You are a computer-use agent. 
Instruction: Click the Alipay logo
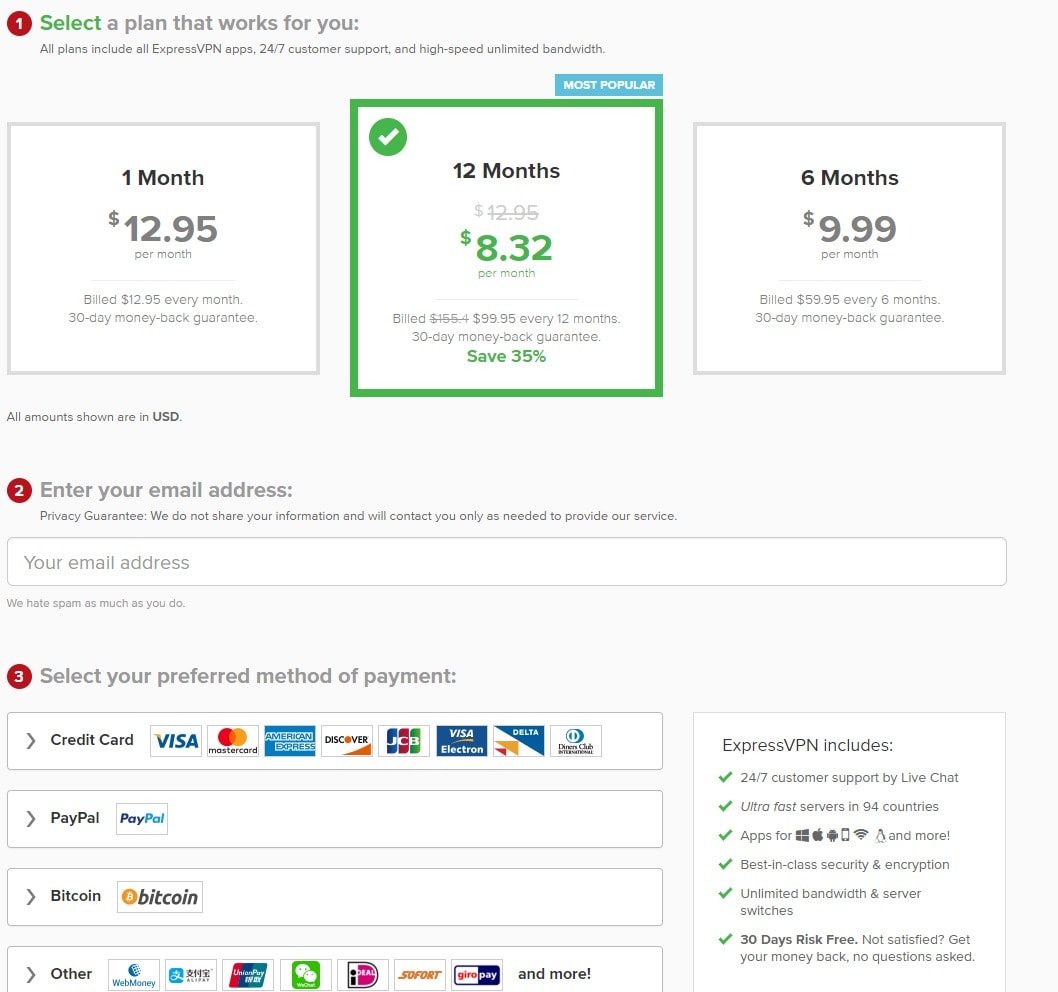pyautogui.click(x=191, y=975)
